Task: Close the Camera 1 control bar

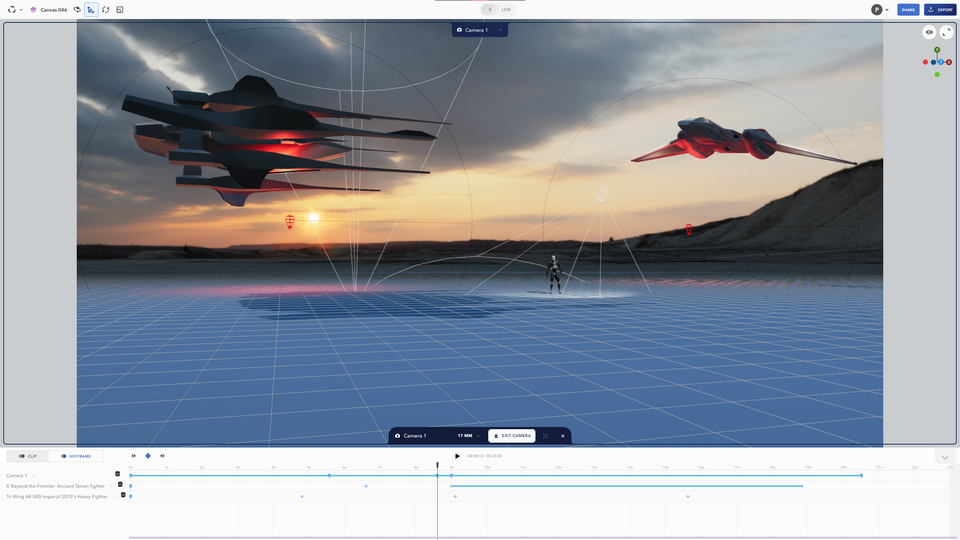Action: point(562,436)
